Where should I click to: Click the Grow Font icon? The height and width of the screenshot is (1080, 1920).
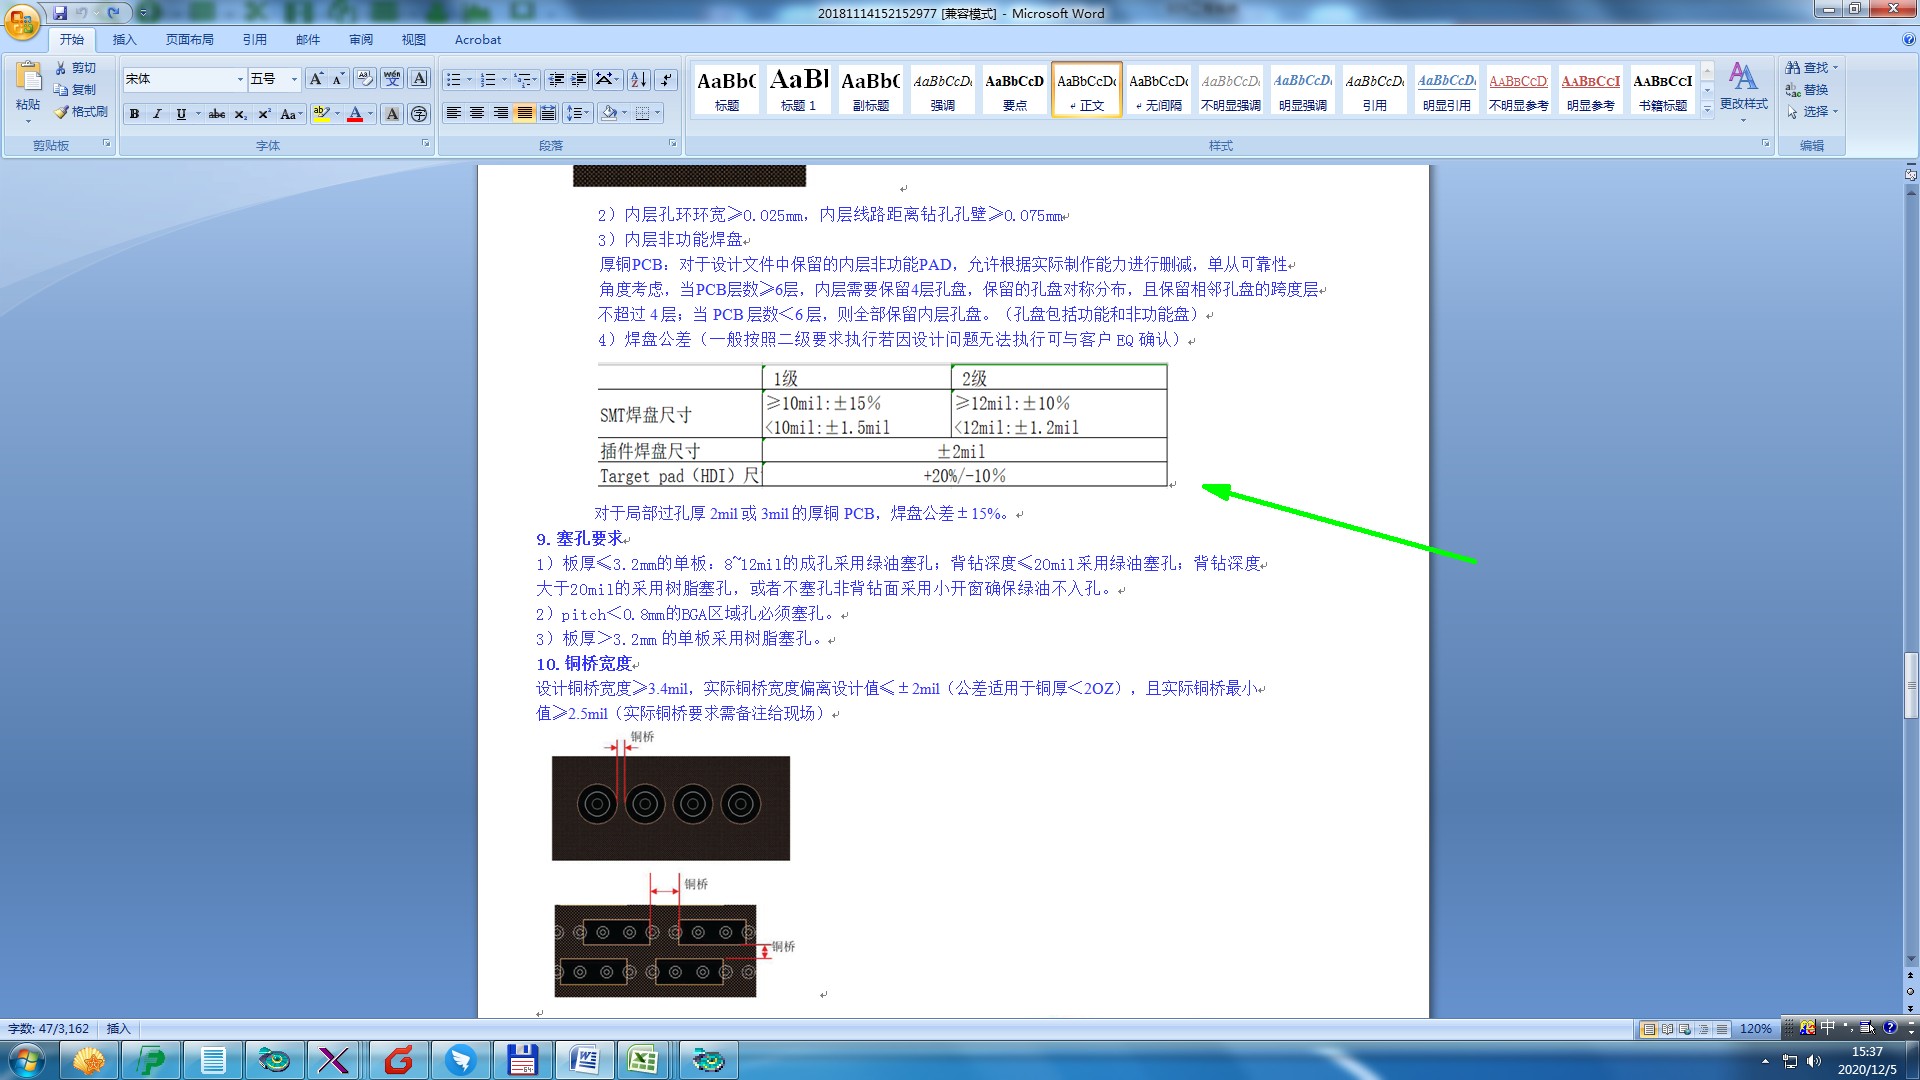tap(316, 79)
